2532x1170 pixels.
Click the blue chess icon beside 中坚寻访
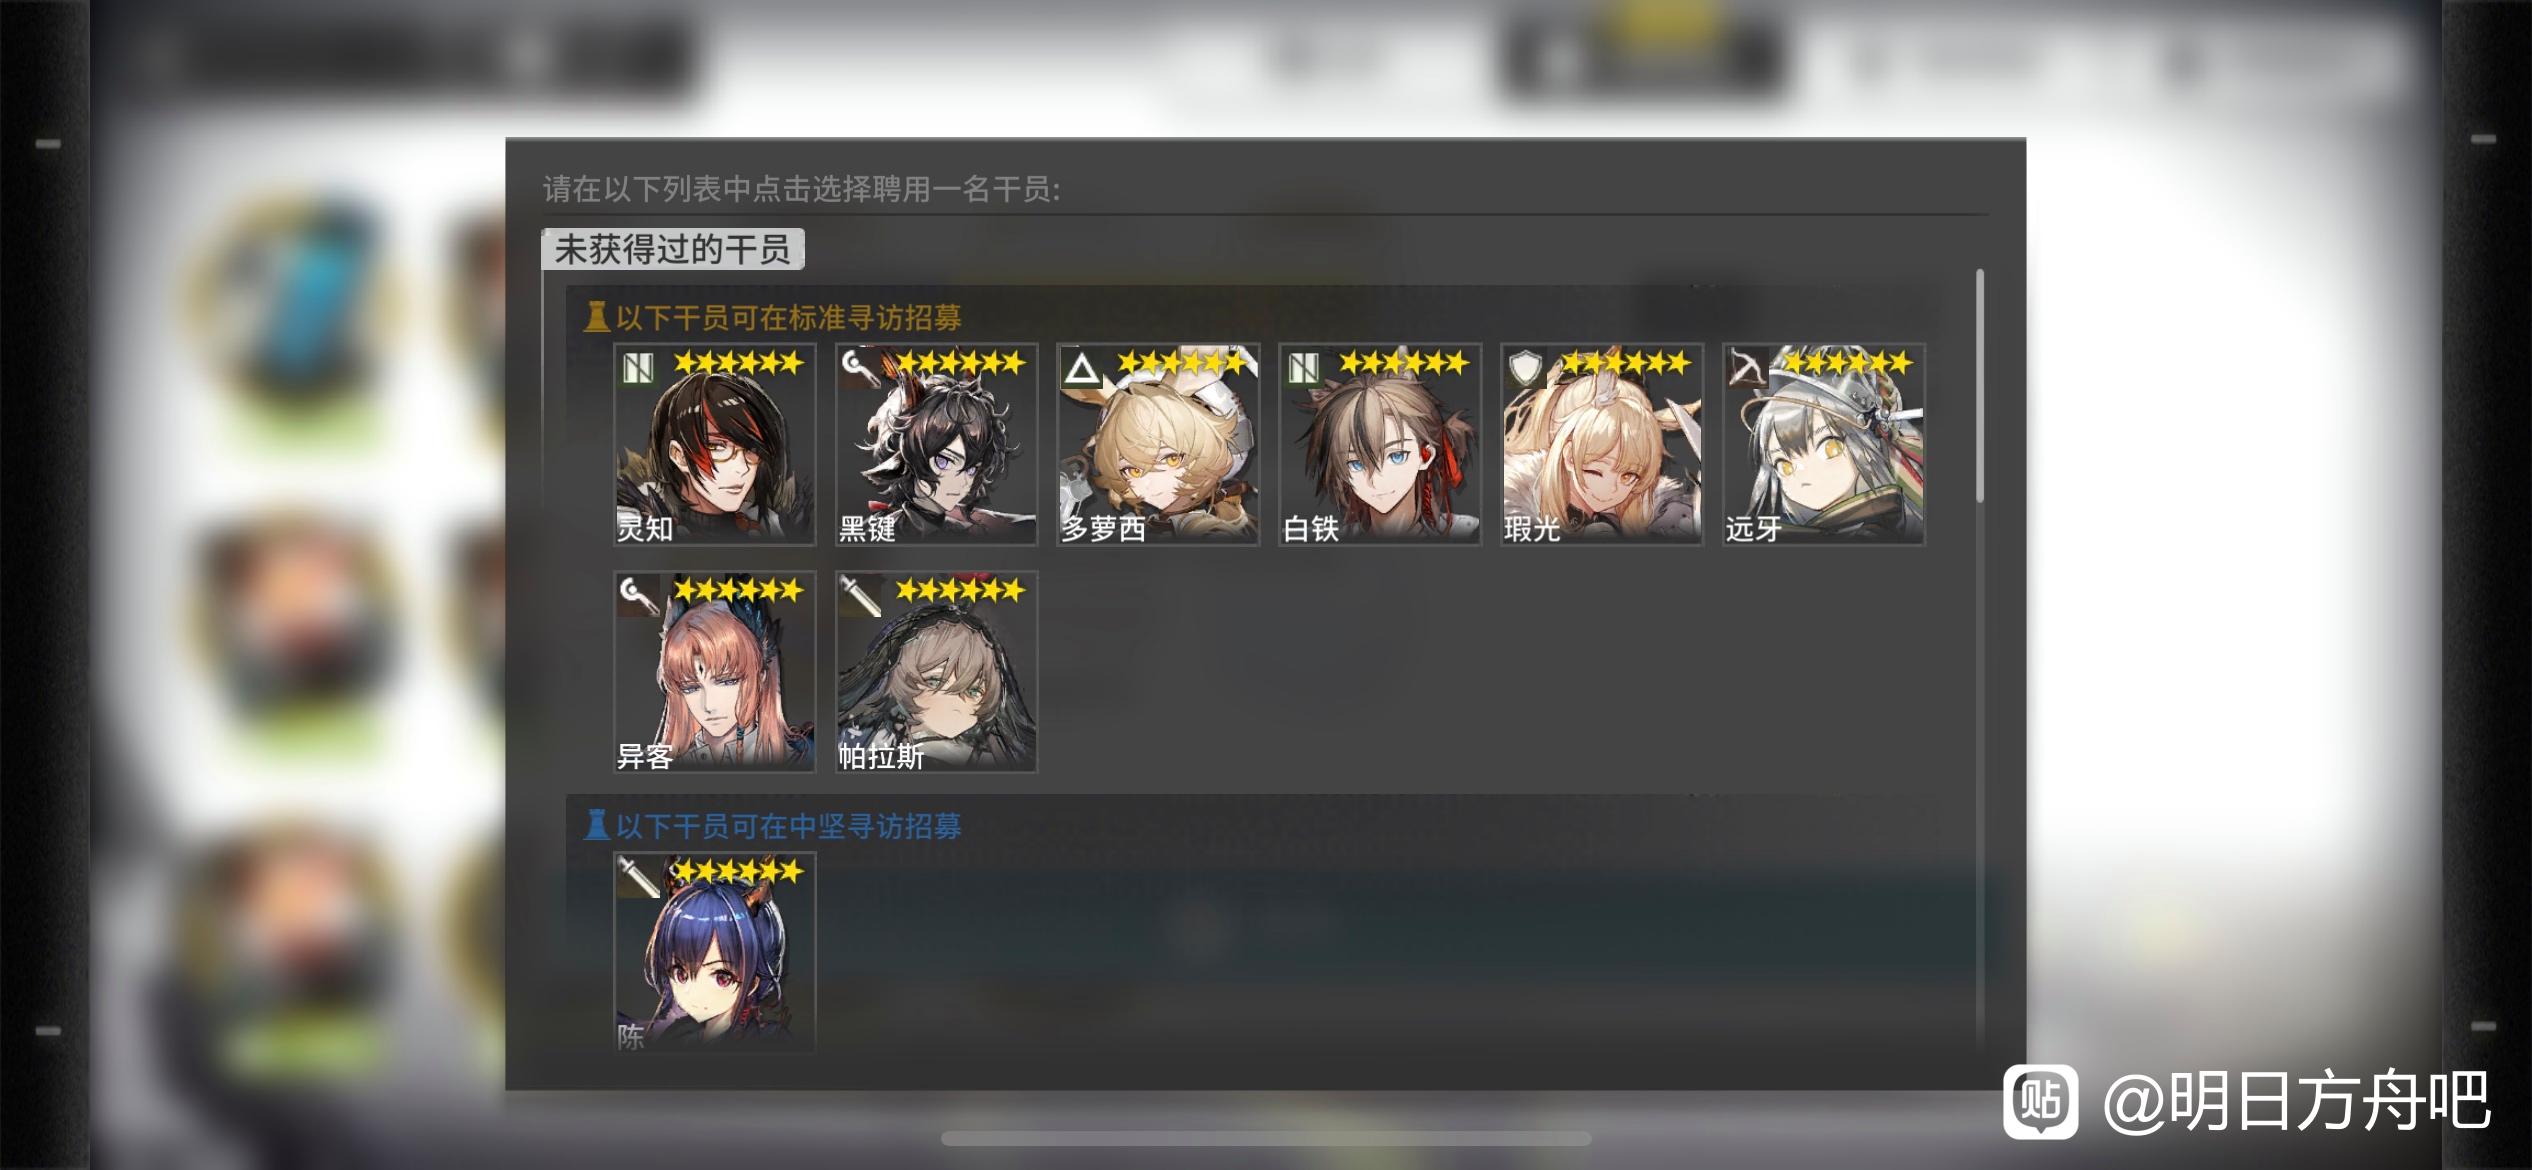tap(596, 825)
